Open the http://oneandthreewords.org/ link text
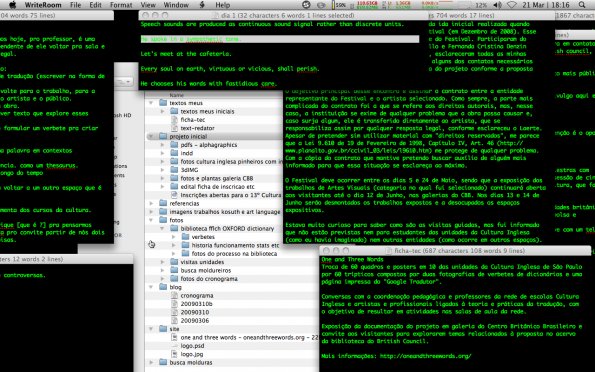The width and height of the screenshot is (595, 372). click(x=425, y=356)
